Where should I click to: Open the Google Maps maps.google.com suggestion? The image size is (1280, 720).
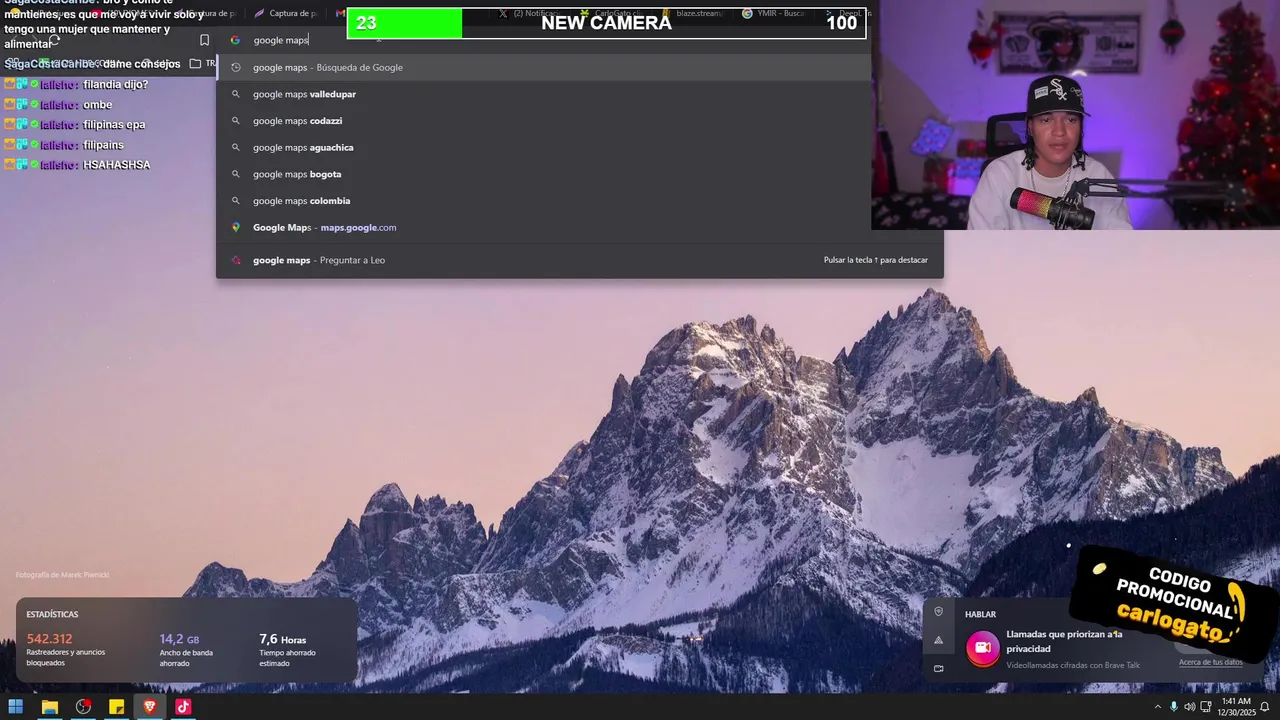[x=580, y=227]
